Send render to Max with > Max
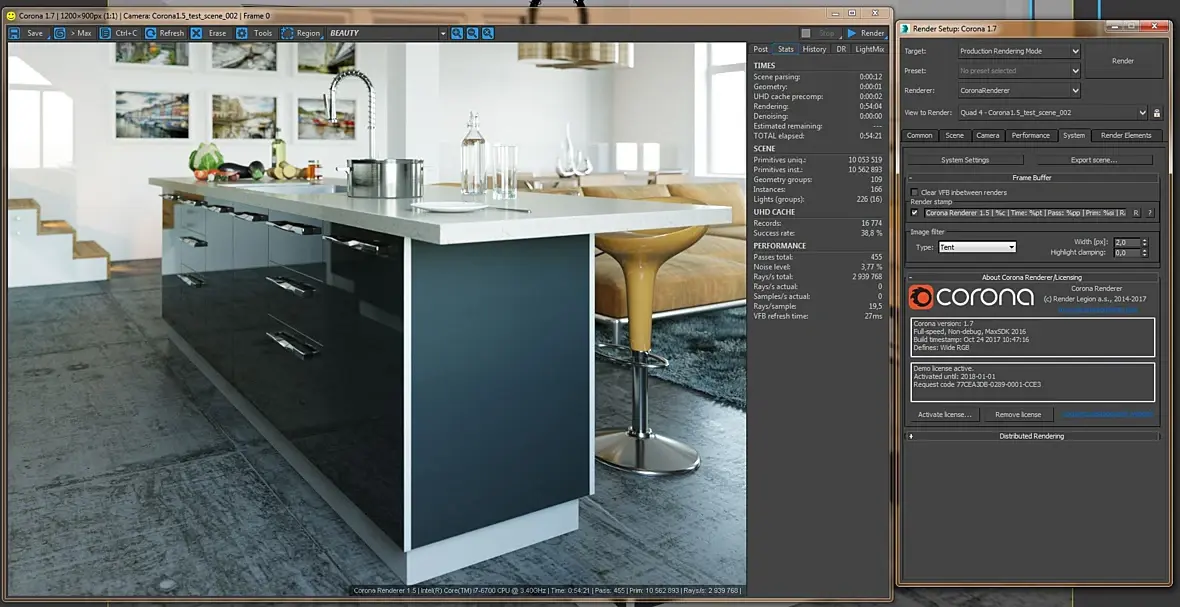 60,33
